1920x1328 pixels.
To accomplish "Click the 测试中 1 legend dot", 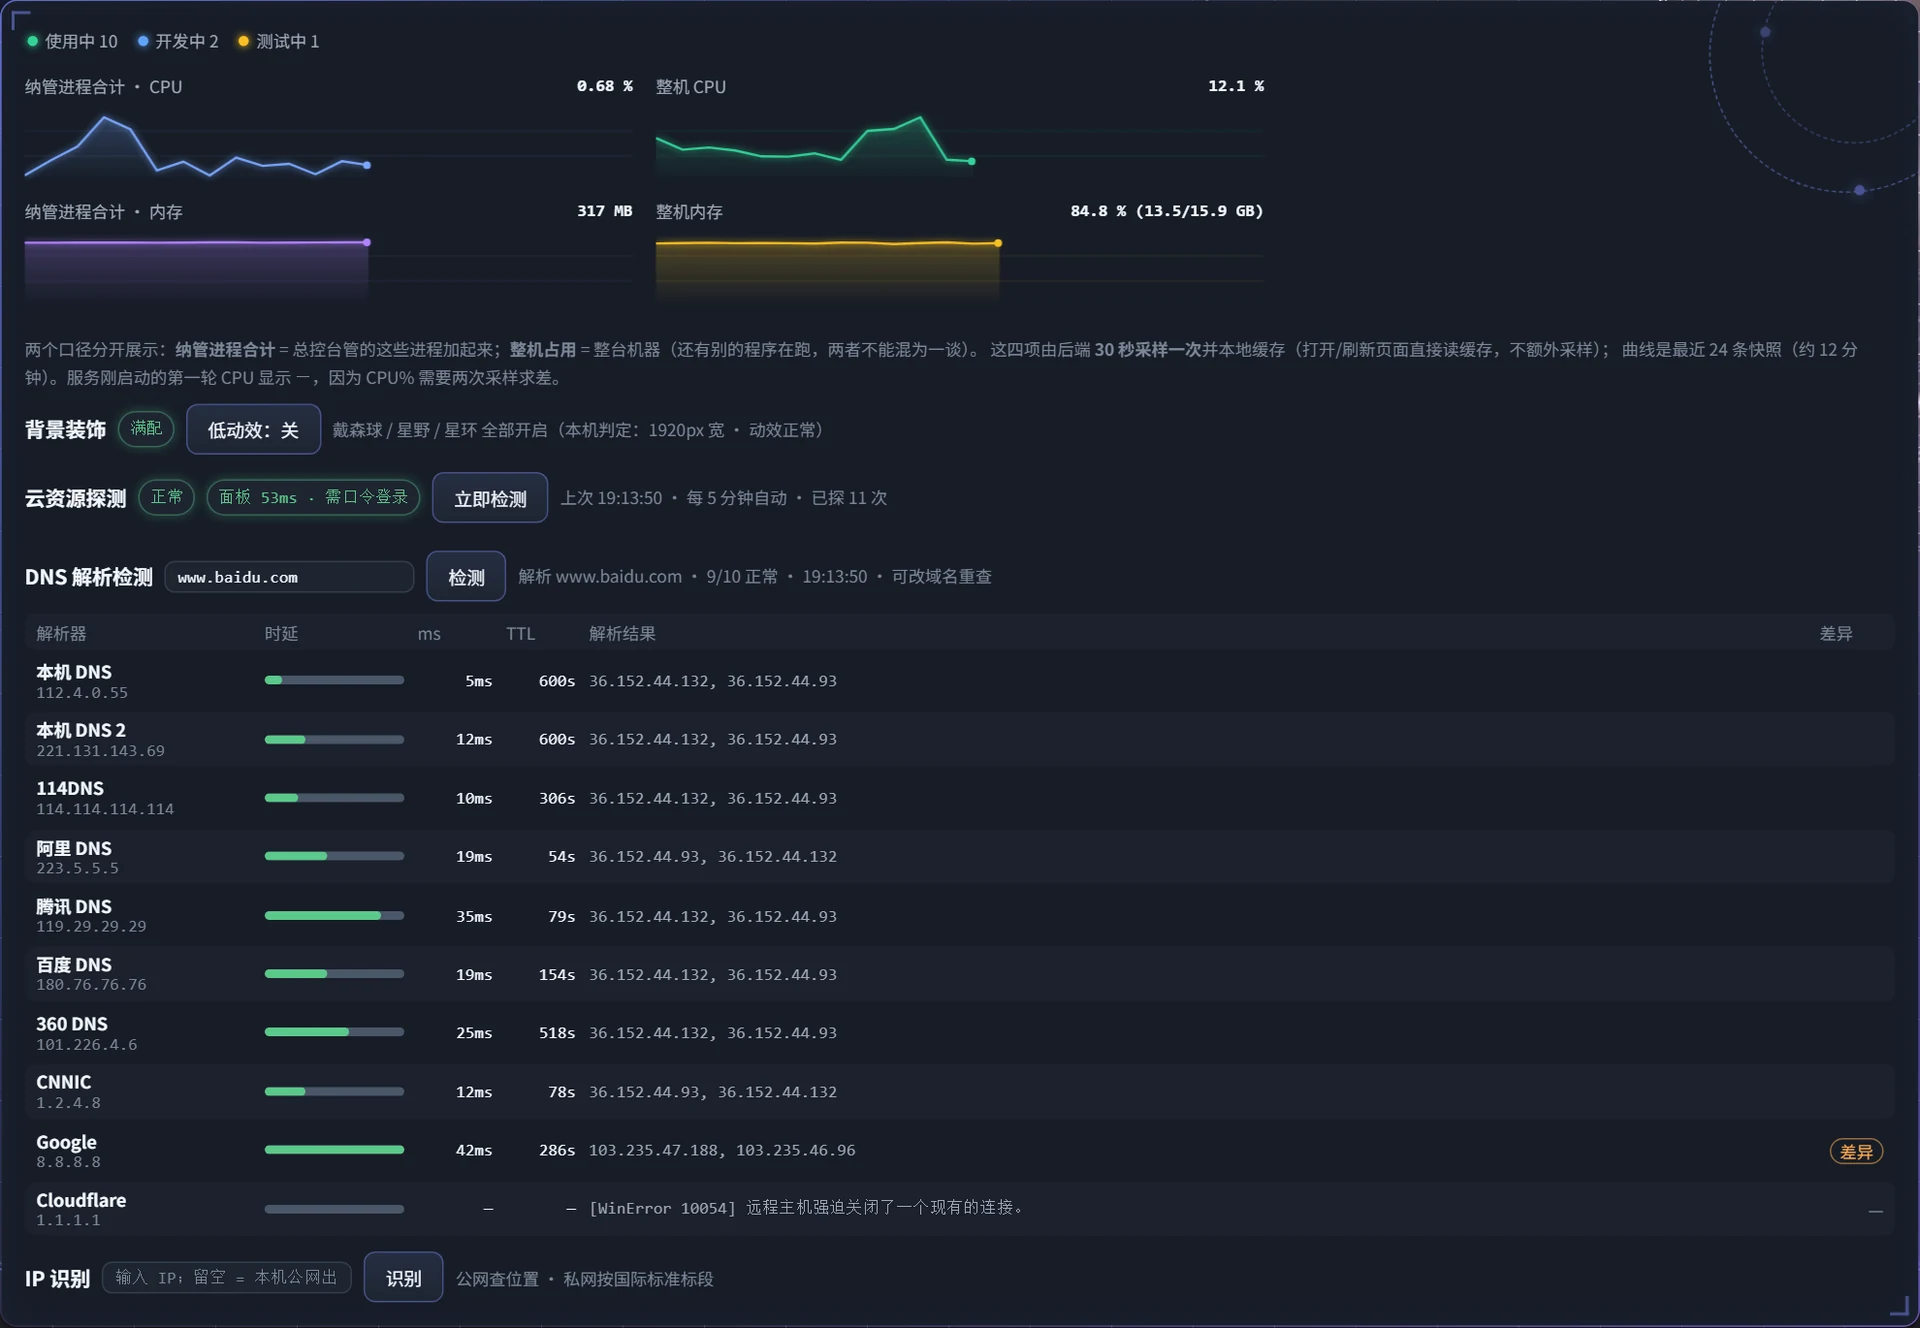I will [243, 41].
